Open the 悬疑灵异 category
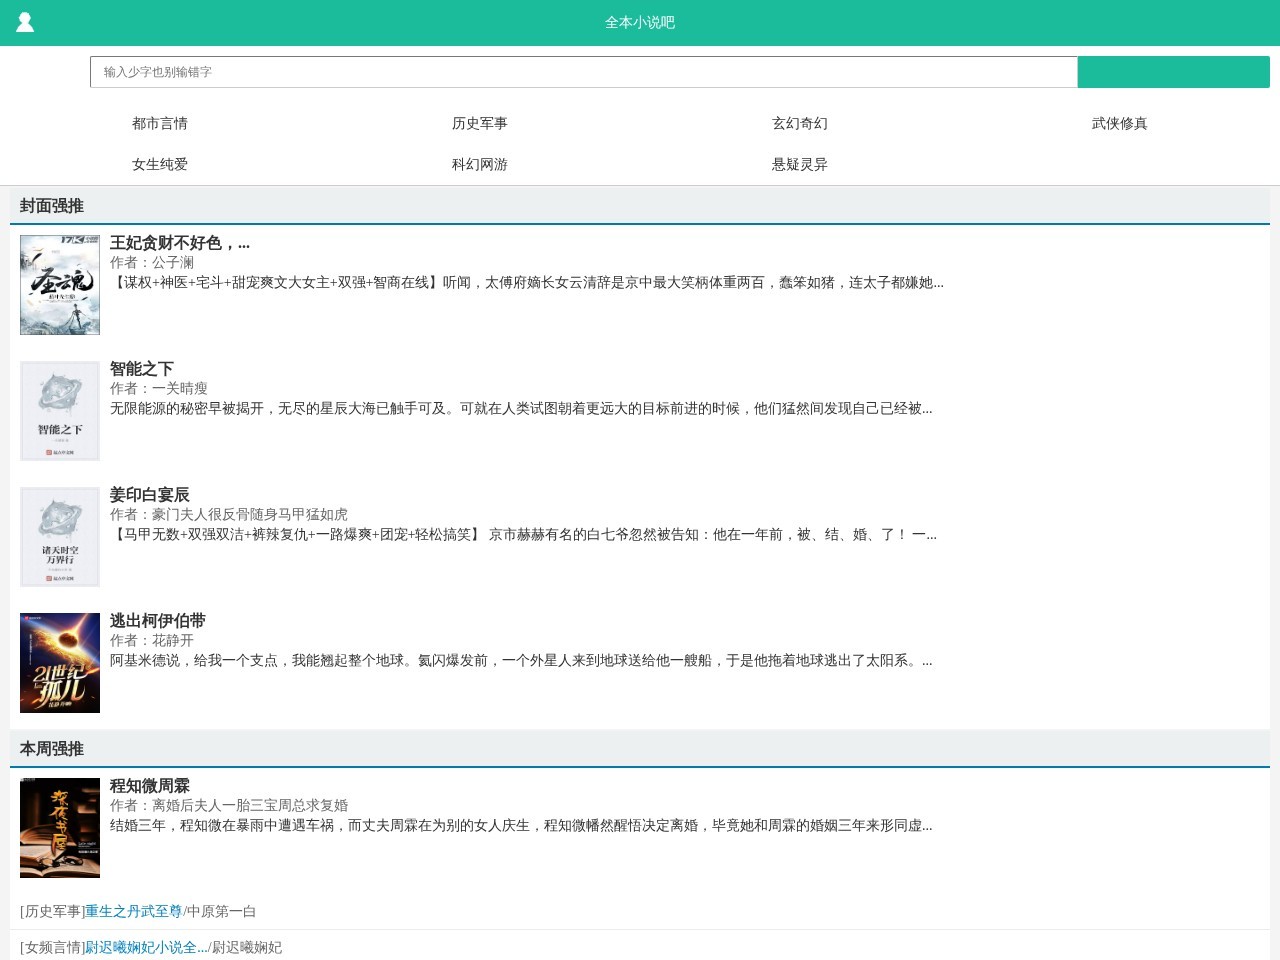The height and width of the screenshot is (960, 1280). (x=800, y=164)
